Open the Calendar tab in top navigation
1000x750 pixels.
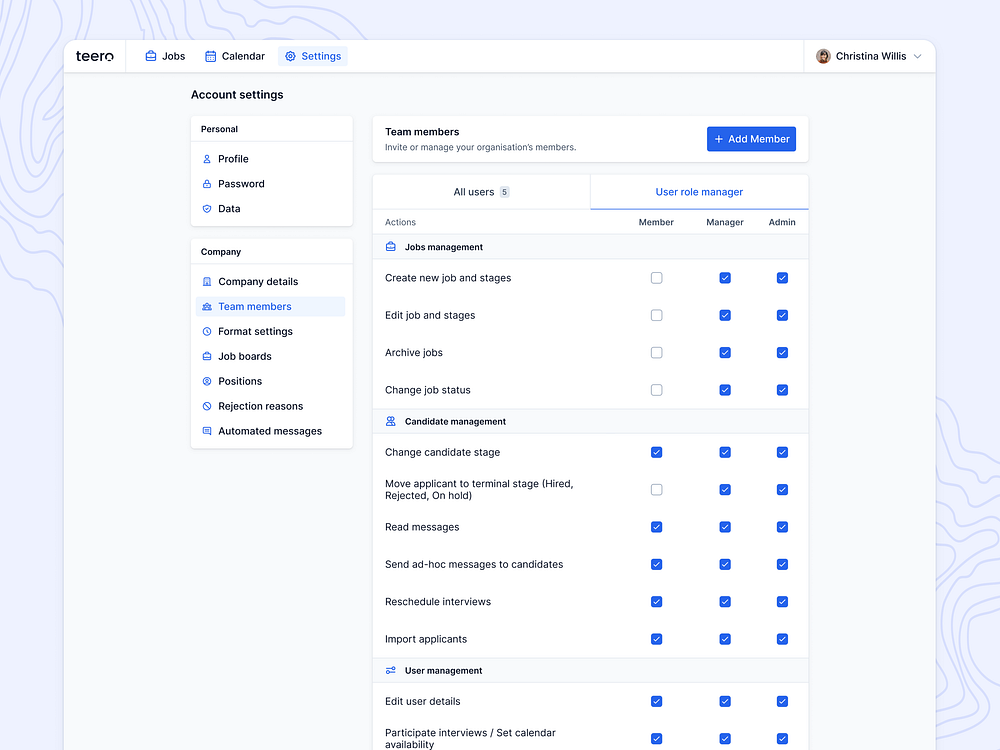(x=235, y=56)
